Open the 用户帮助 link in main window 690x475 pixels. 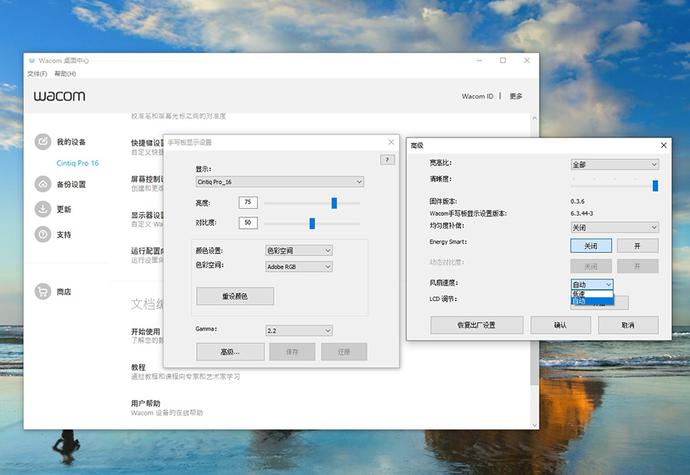coord(146,403)
